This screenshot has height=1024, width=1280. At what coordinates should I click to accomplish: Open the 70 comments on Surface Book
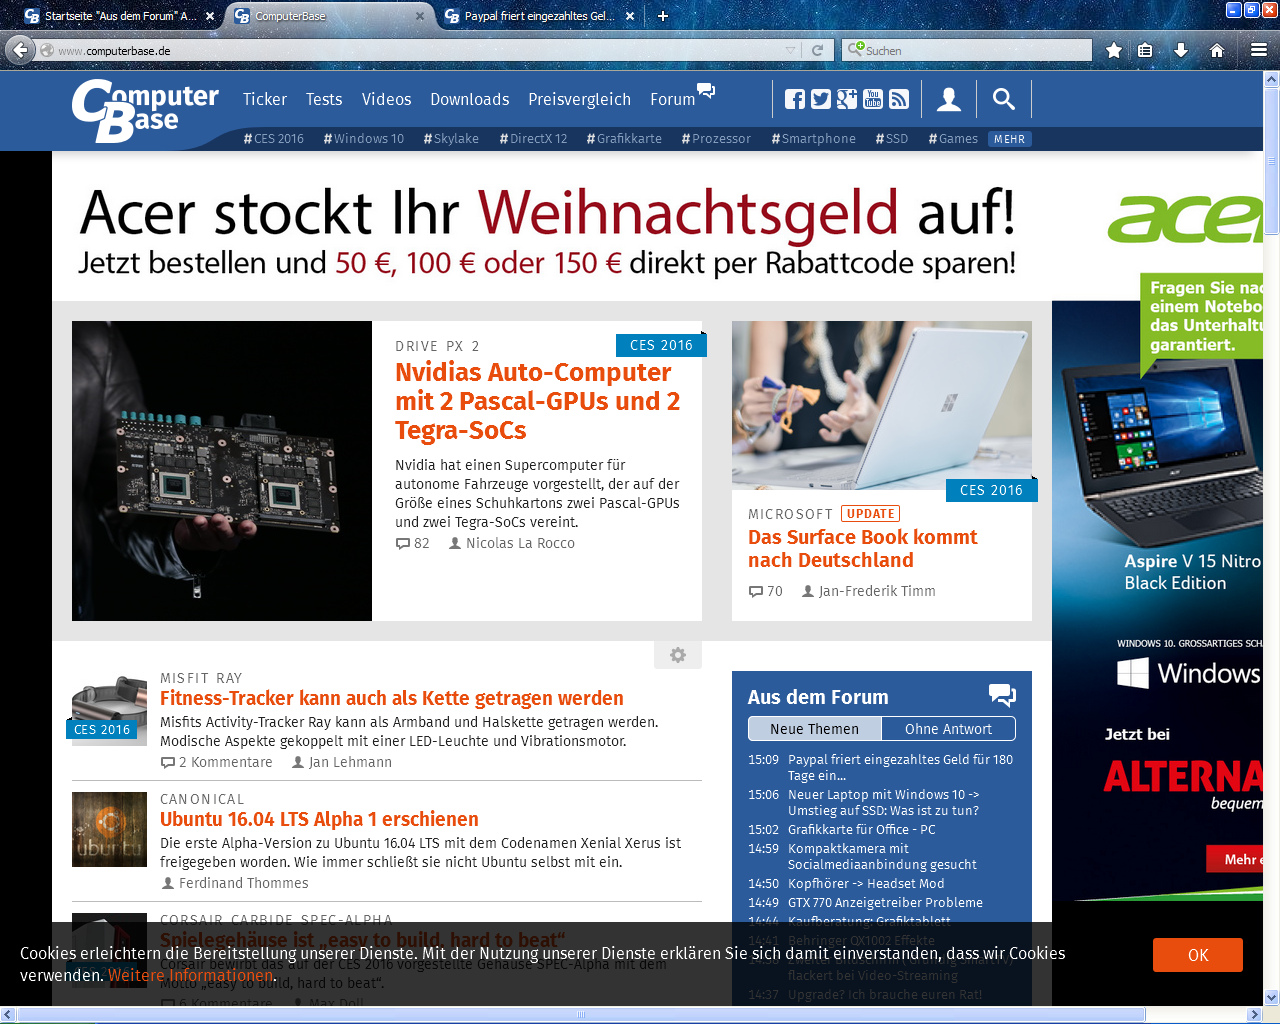(765, 591)
